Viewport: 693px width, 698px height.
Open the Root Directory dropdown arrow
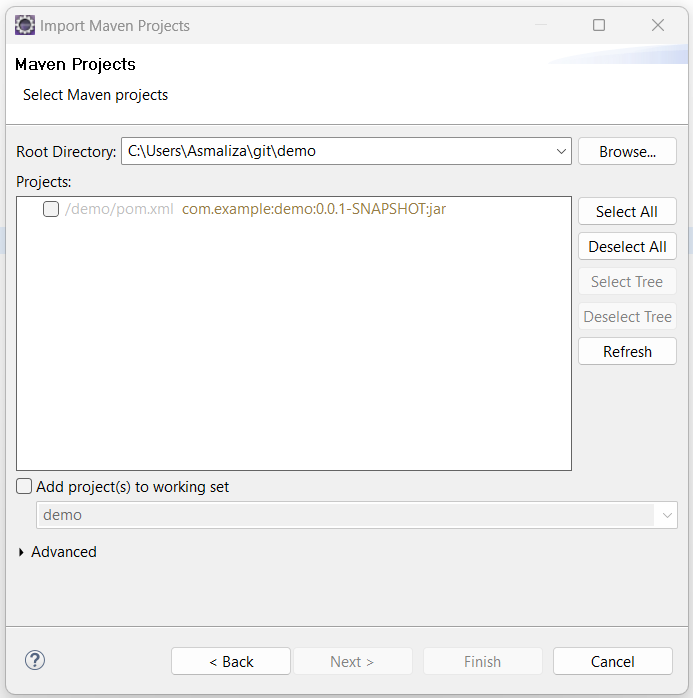click(x=560, y=152)
